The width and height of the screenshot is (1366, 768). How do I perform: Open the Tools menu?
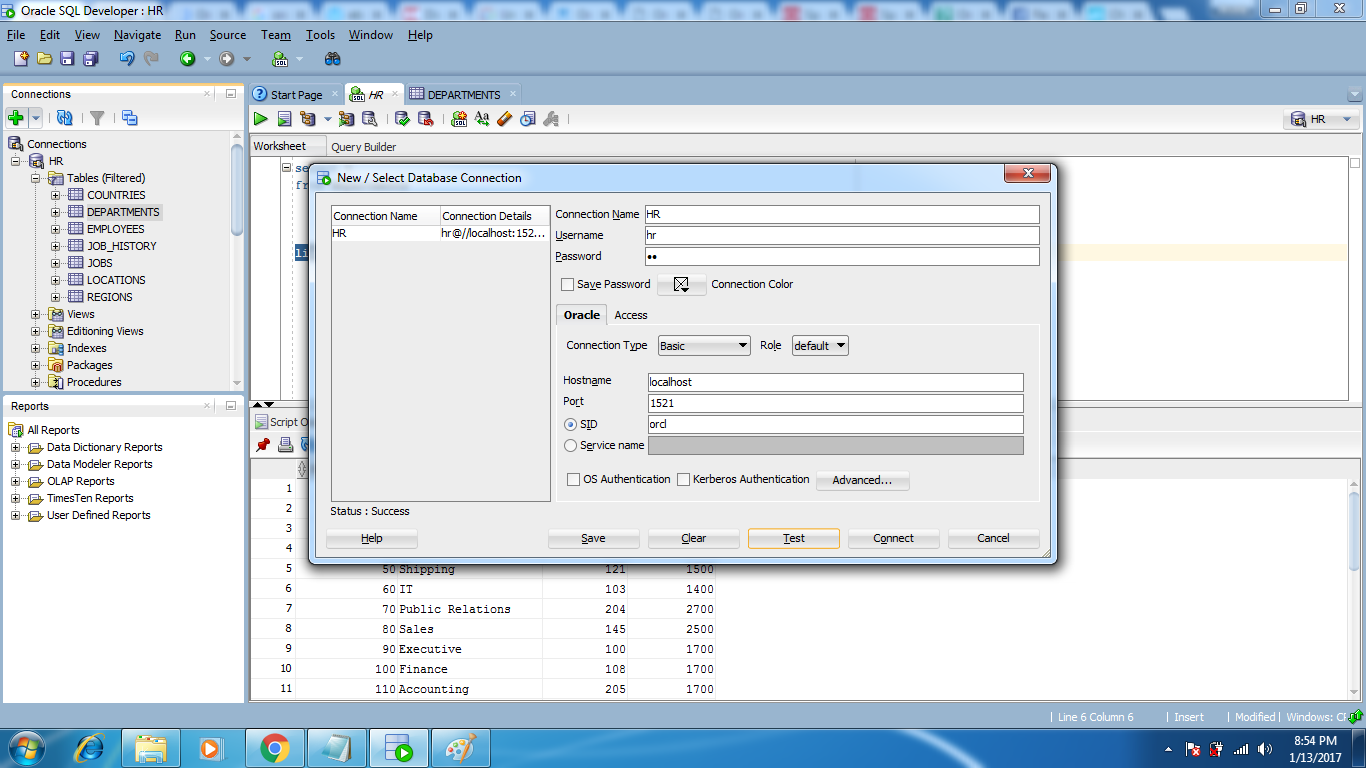pos(320,35)
